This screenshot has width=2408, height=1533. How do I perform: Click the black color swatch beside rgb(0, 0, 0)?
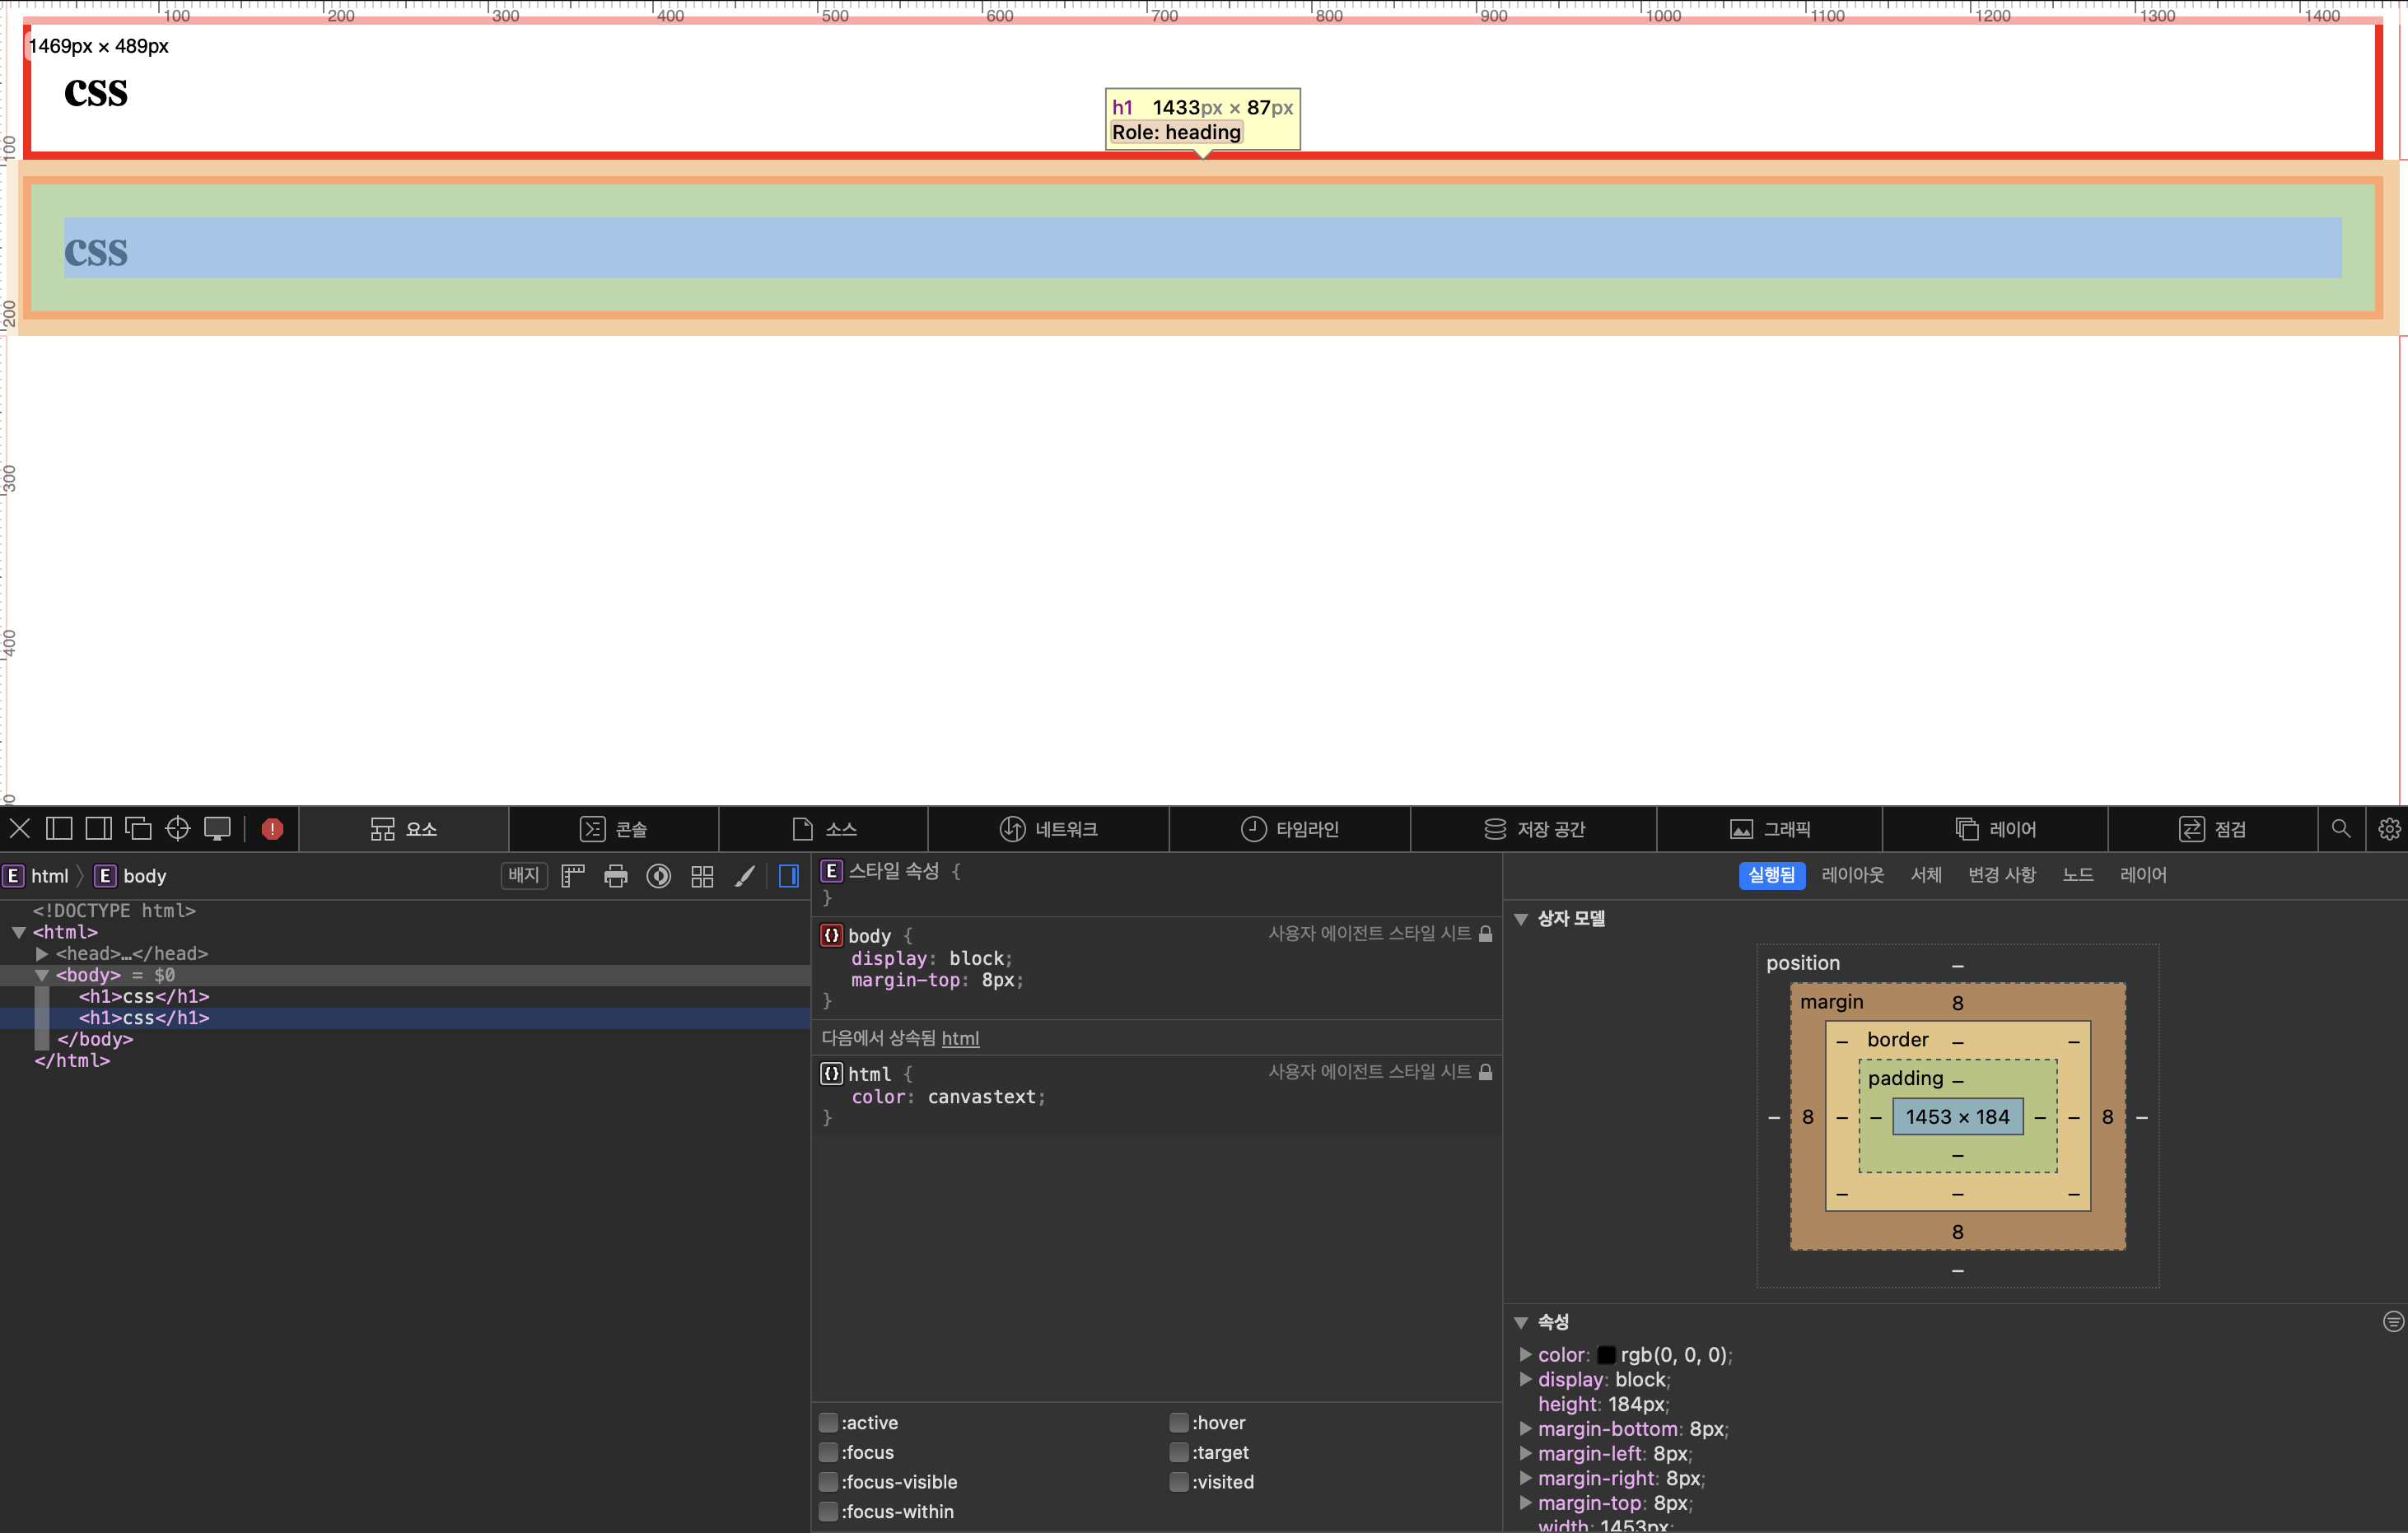[x=1606, y=1354]
